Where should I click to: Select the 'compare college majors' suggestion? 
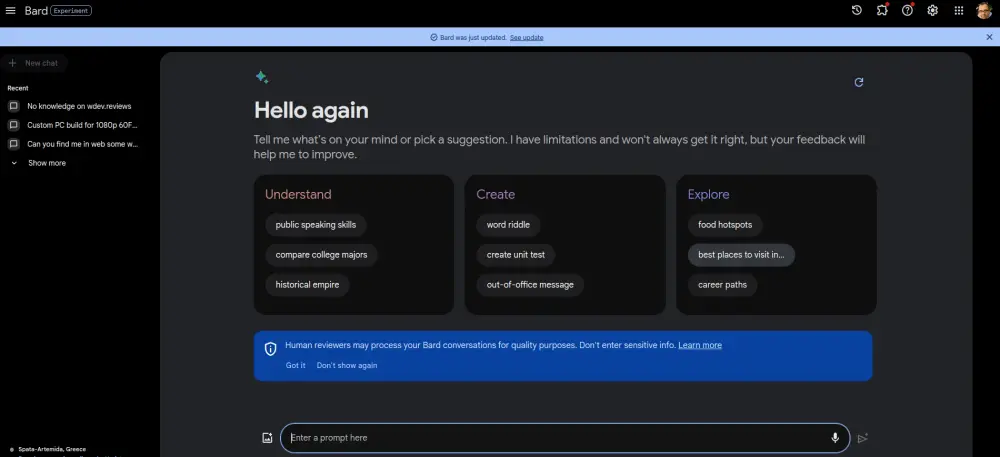pyautogui.click(x=321, y=255)
